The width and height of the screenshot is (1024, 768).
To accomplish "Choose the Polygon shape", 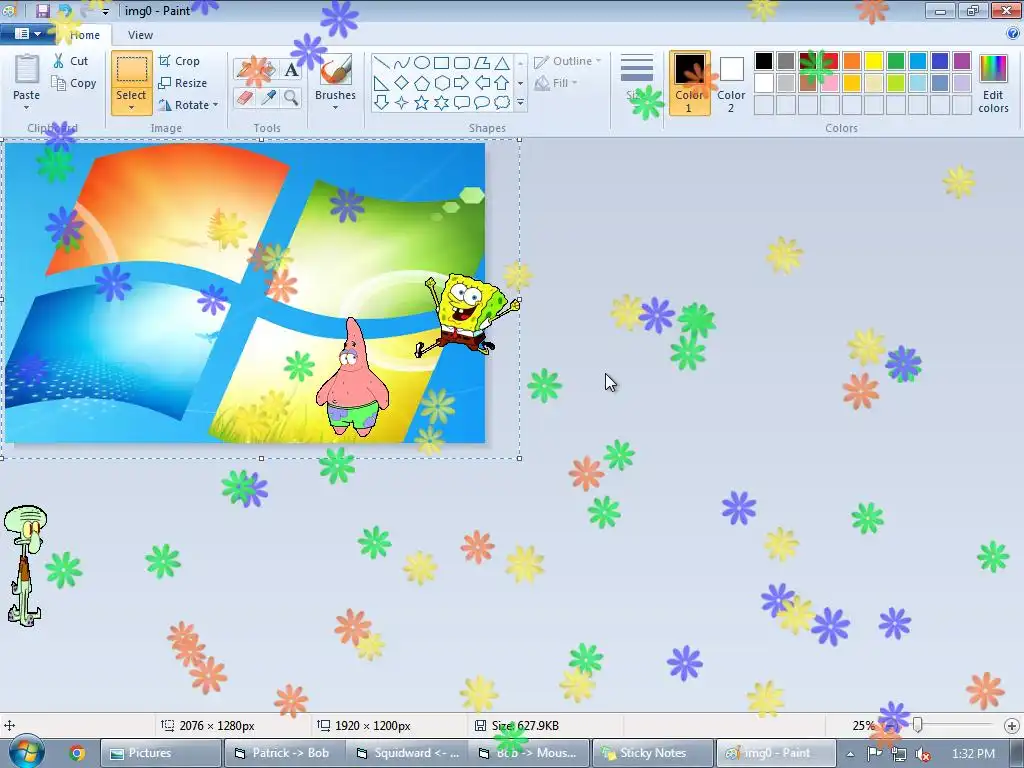I will 482,63.
